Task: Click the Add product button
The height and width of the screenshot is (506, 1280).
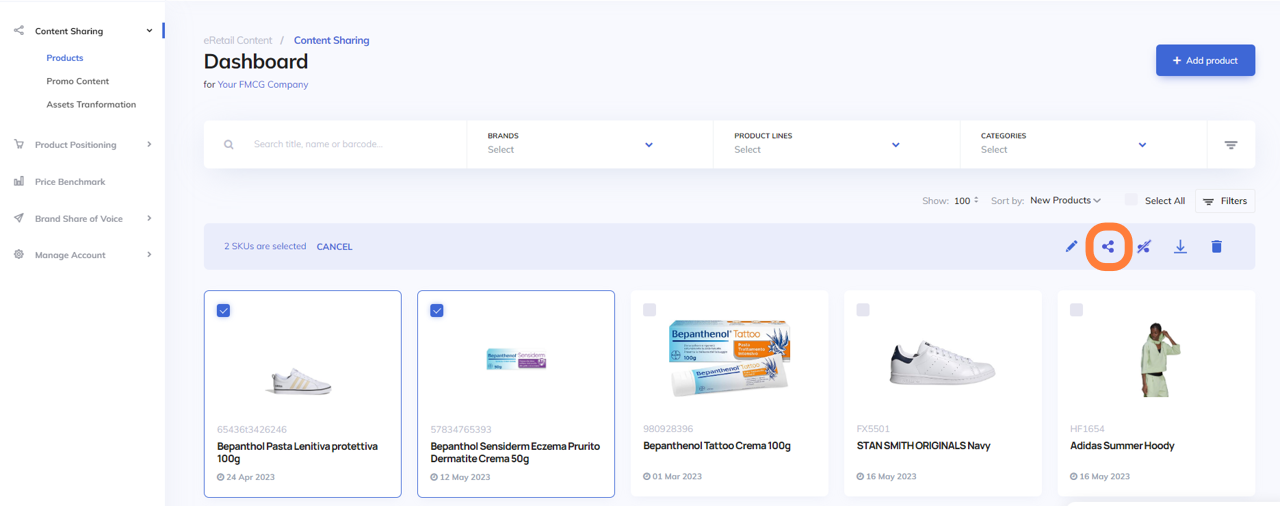Action: pos(1205,60)
